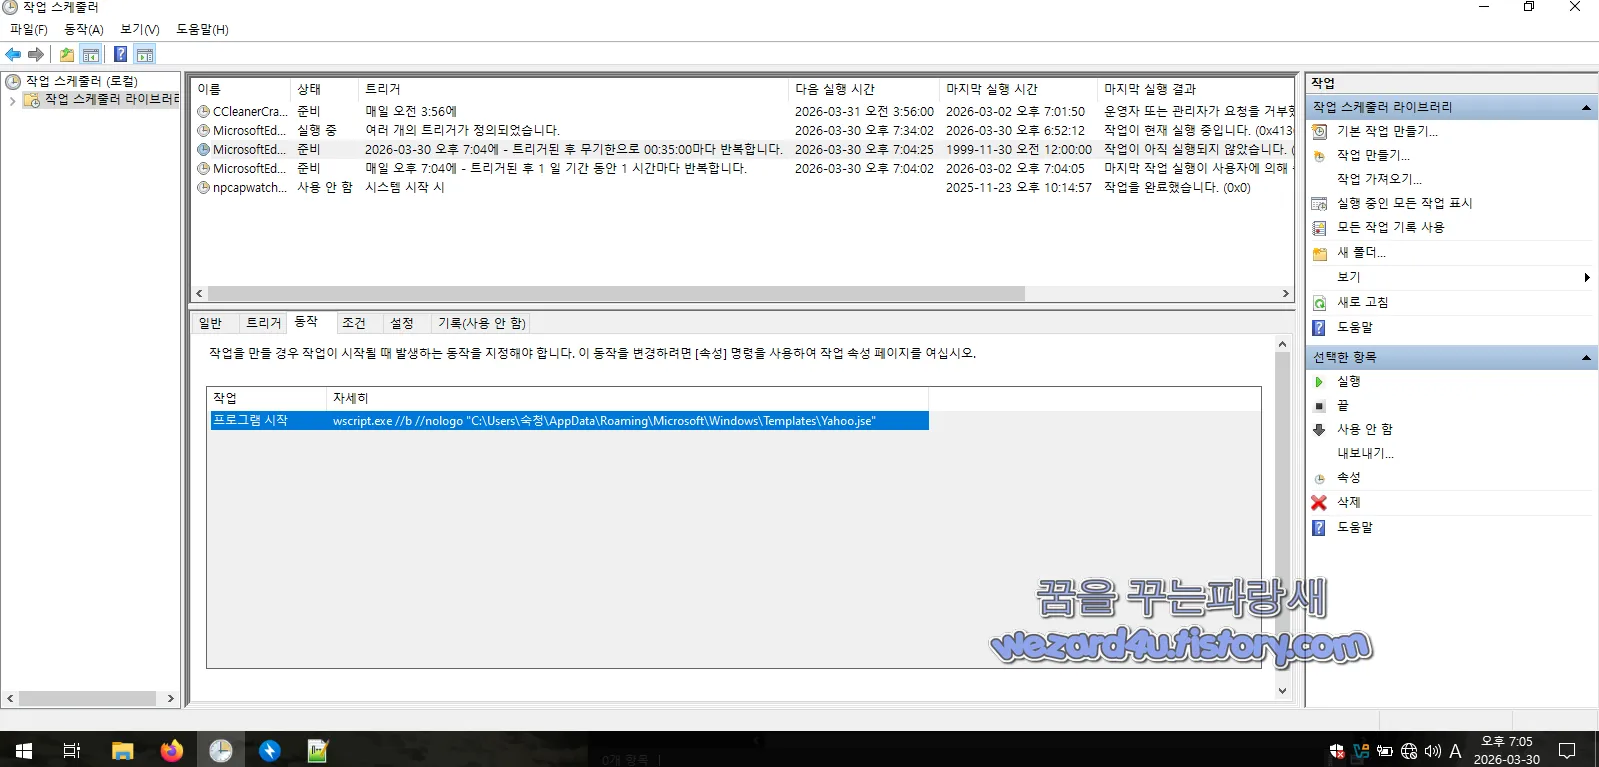The height and width of the screenshot is (767, 1599).
Task: Sort by the 트리거 column header
Action: click(x=573, y=89)
